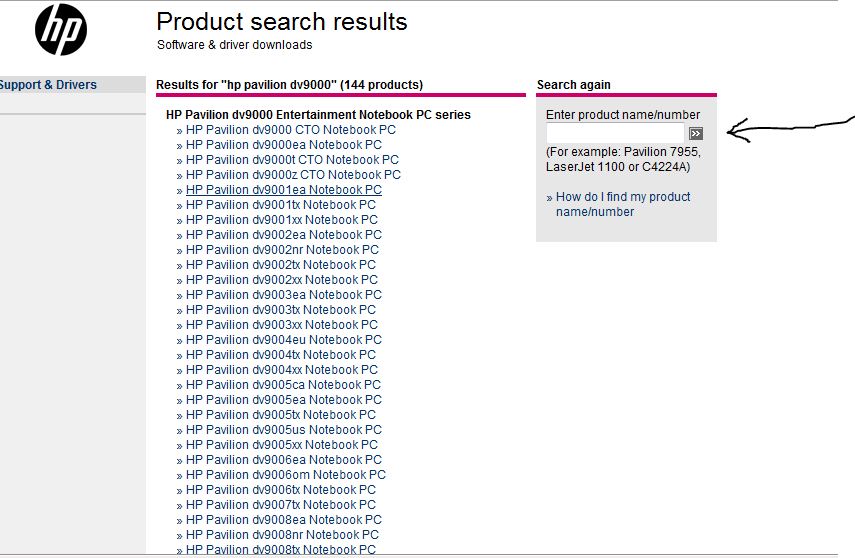Open HP Pavilion dv9000 CTO Notebook PC link

(x=290, y=130)
